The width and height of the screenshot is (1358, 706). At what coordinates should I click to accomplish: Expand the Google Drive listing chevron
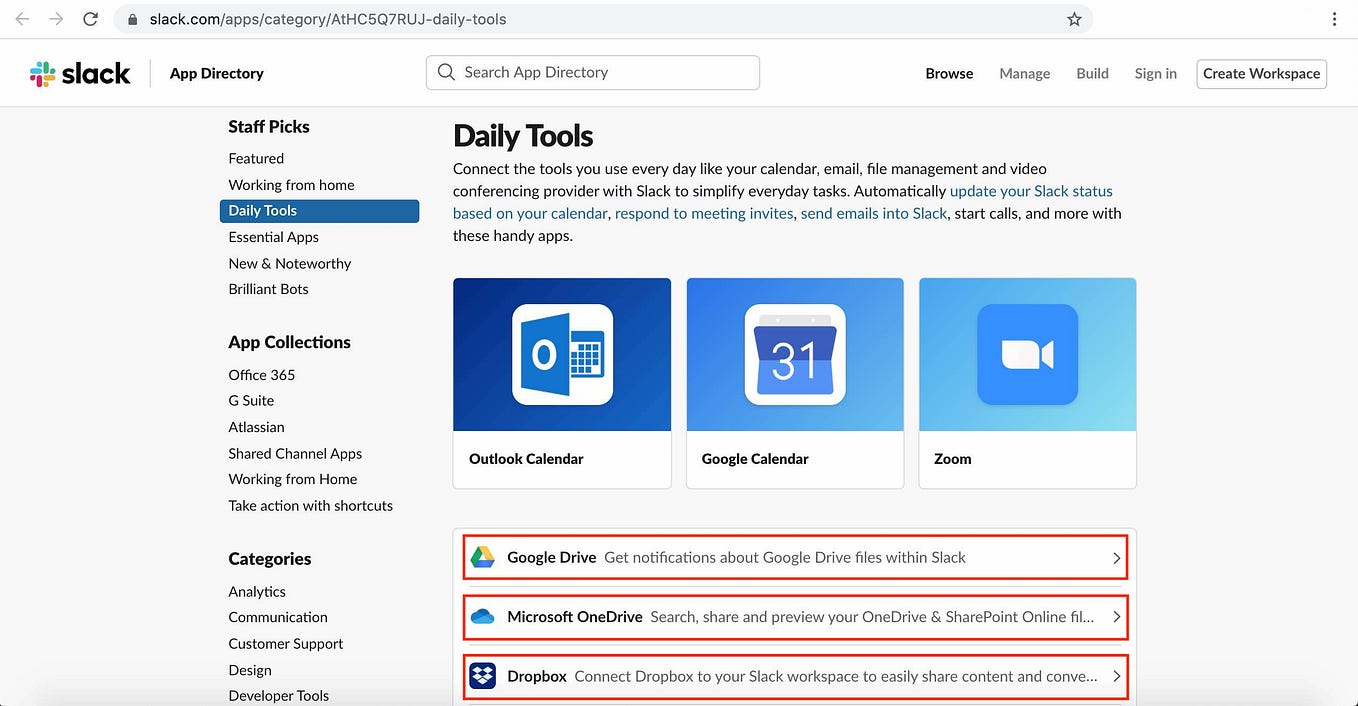click(1117, 557)
